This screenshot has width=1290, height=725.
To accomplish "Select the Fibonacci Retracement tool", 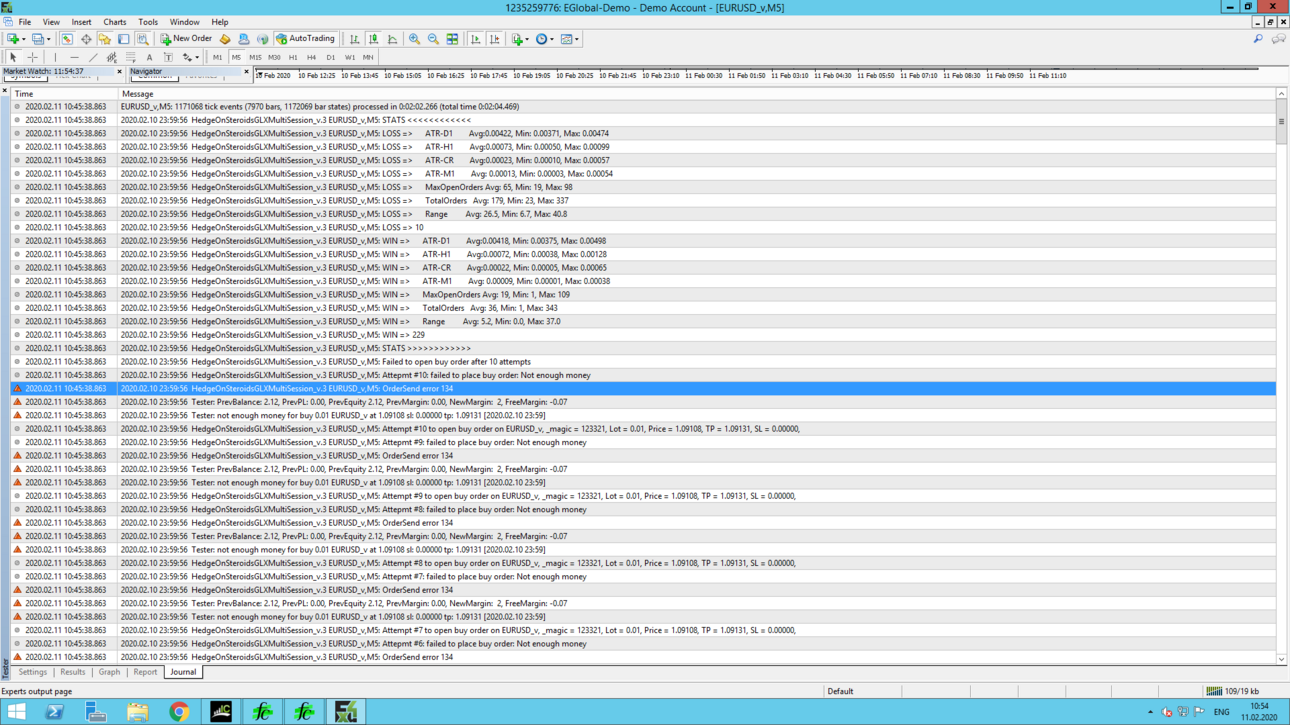I will click(x=131, y=57).
